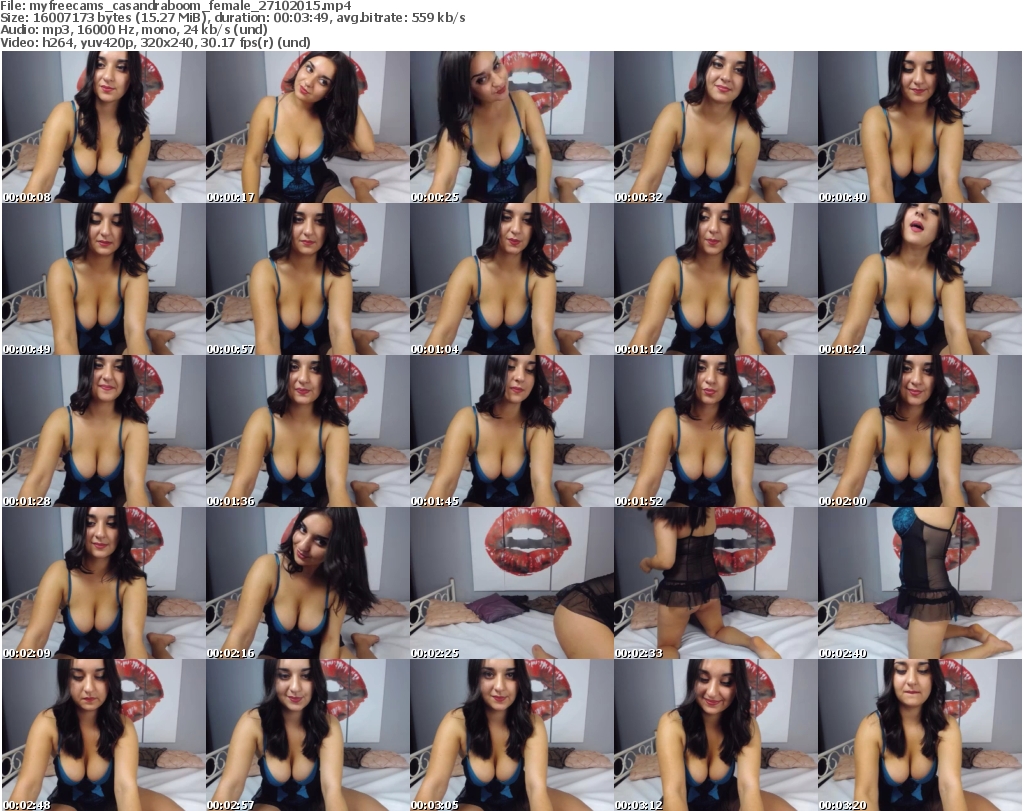
Task: Click the thumbnail at 00:01:45
Action: (x=511, y=431)
